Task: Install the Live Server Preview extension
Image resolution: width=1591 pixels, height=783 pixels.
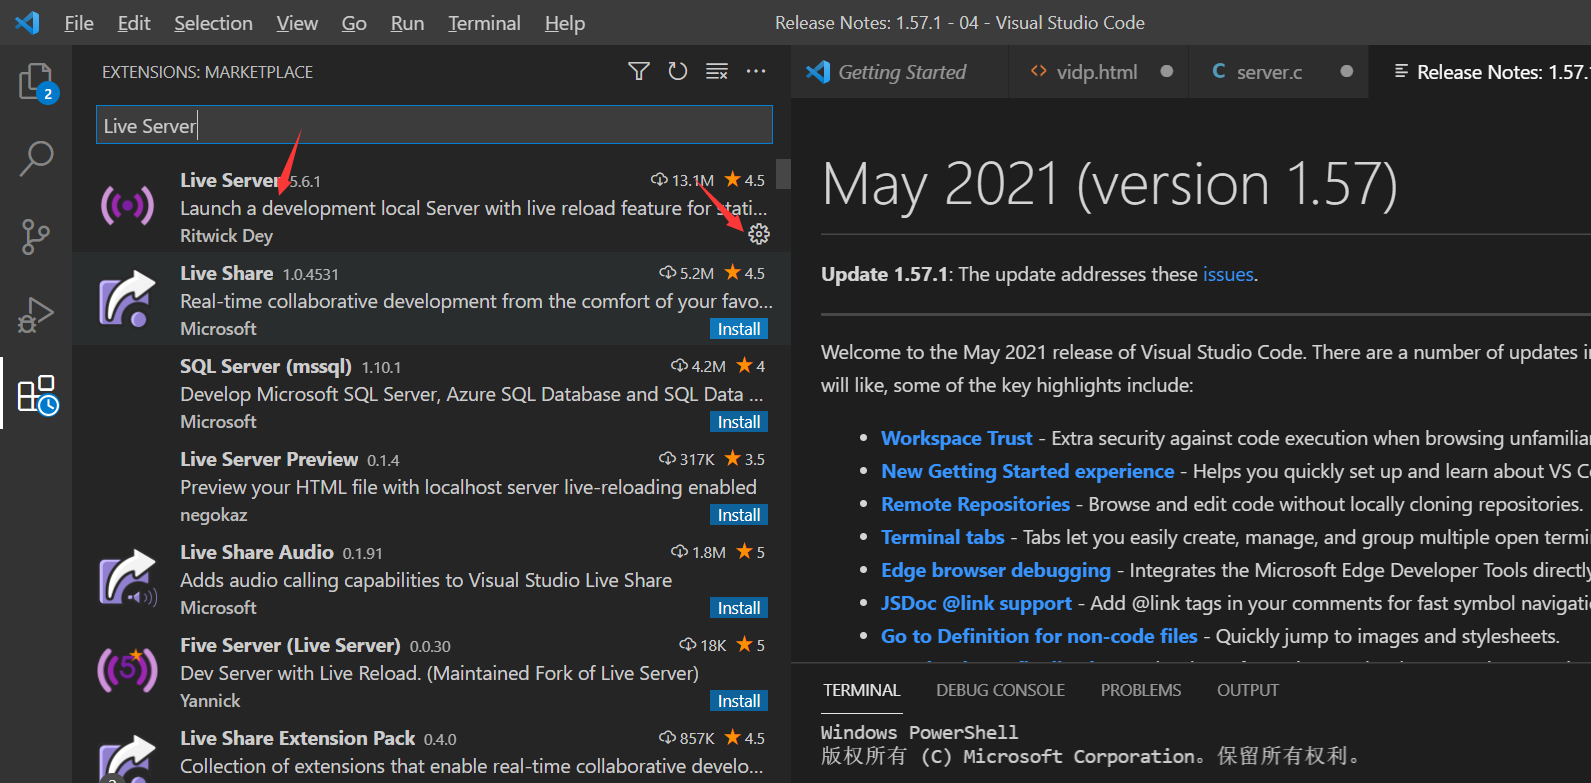Action: 739,515
